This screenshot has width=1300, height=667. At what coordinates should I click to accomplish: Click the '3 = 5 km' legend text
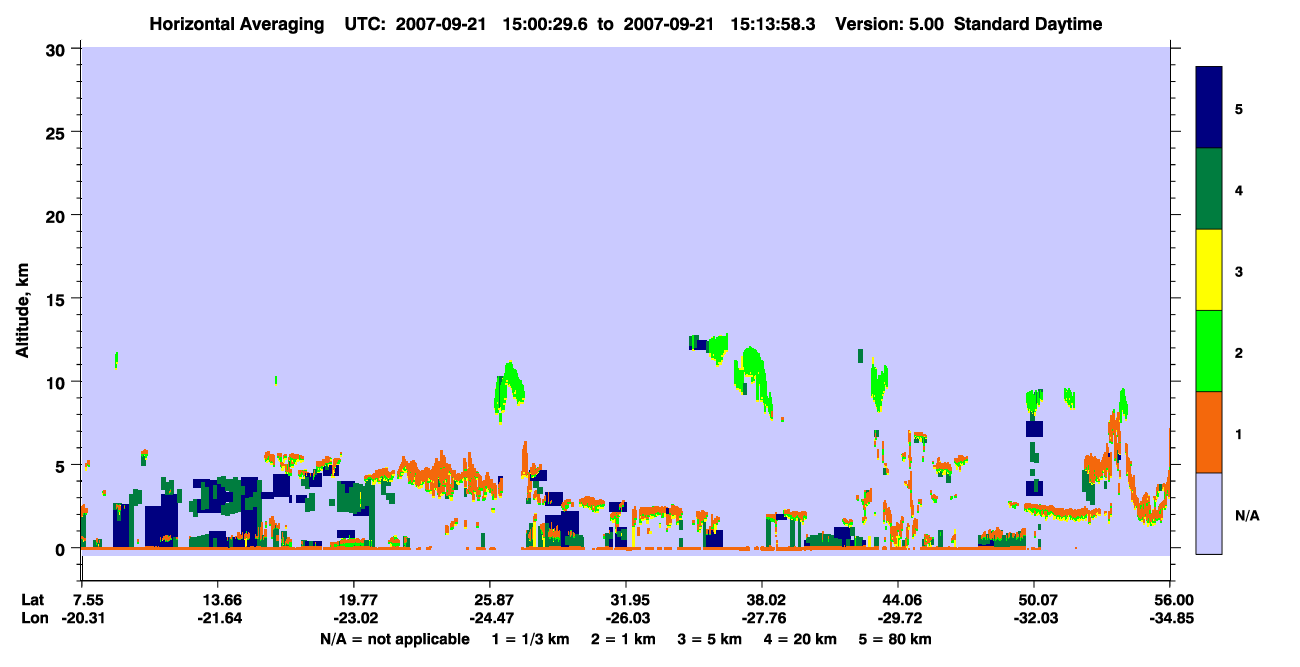pos(711,639)
